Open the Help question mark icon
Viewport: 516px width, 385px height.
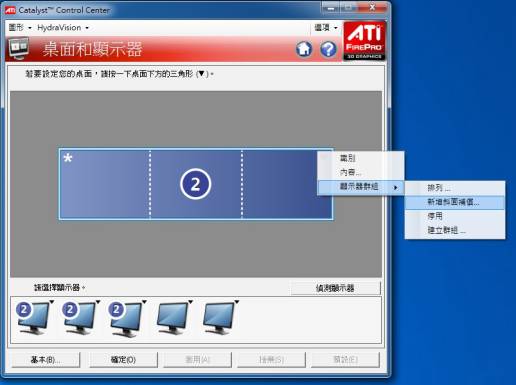tap(328, 49)
